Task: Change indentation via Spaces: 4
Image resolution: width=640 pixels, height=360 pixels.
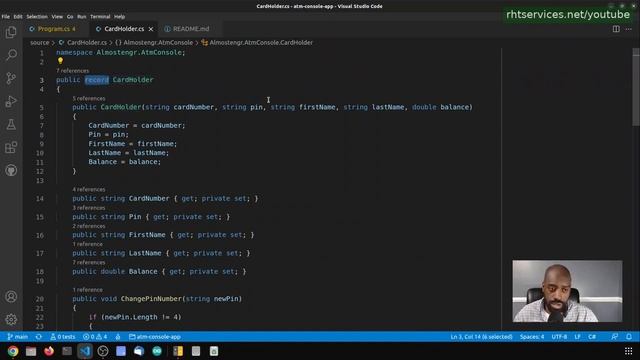Action: 532,337
